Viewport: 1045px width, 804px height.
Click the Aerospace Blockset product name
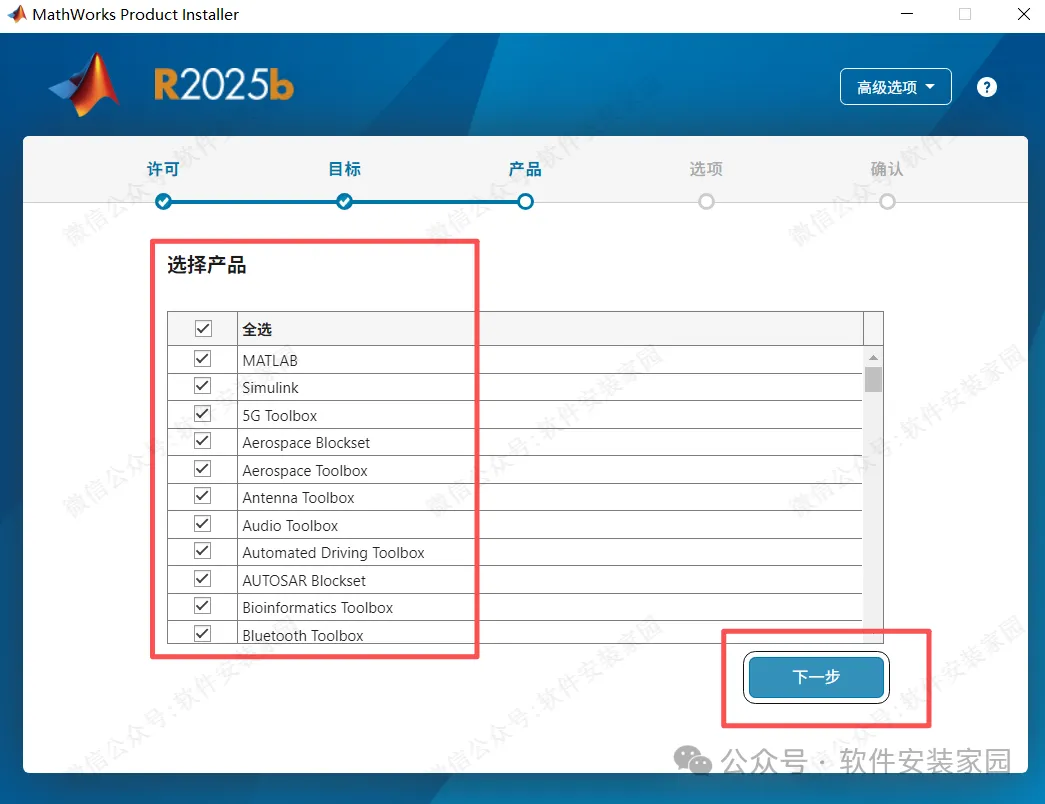coord(306,443)
